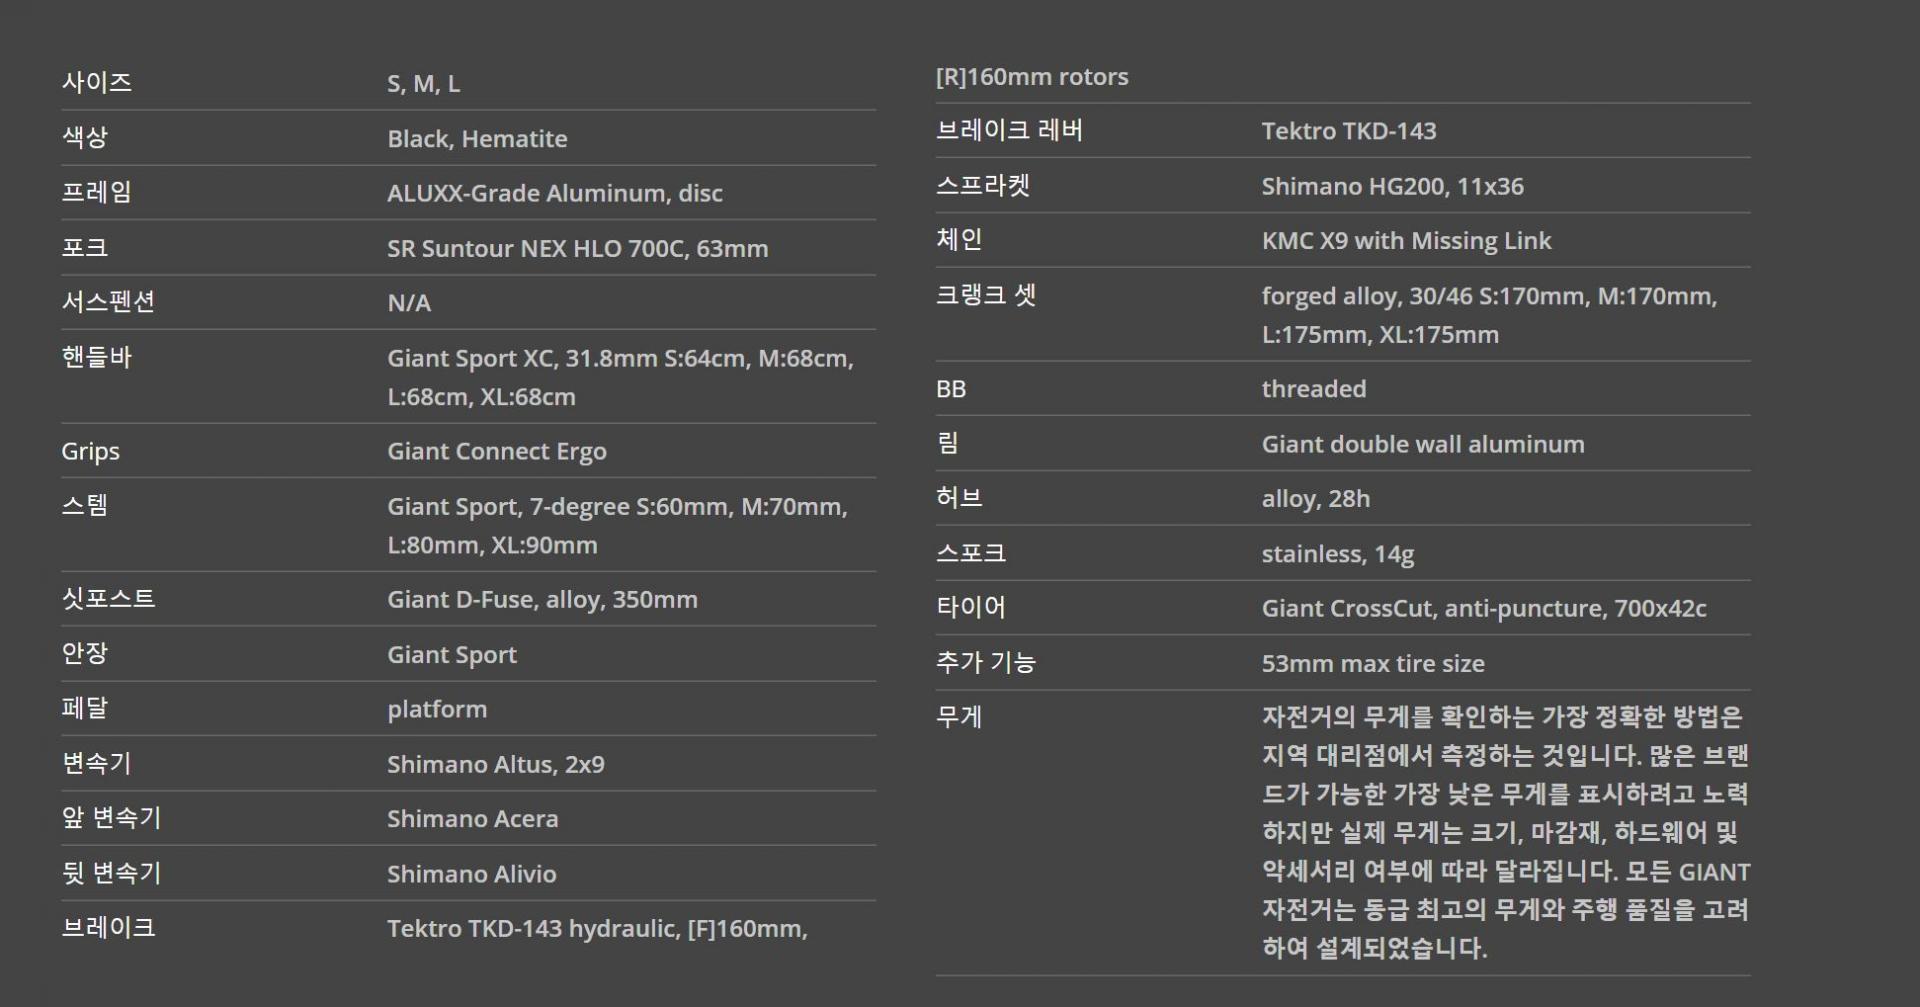
Task: Select the "Shimano Alivio" rear derailleur value
Action: 472,874
